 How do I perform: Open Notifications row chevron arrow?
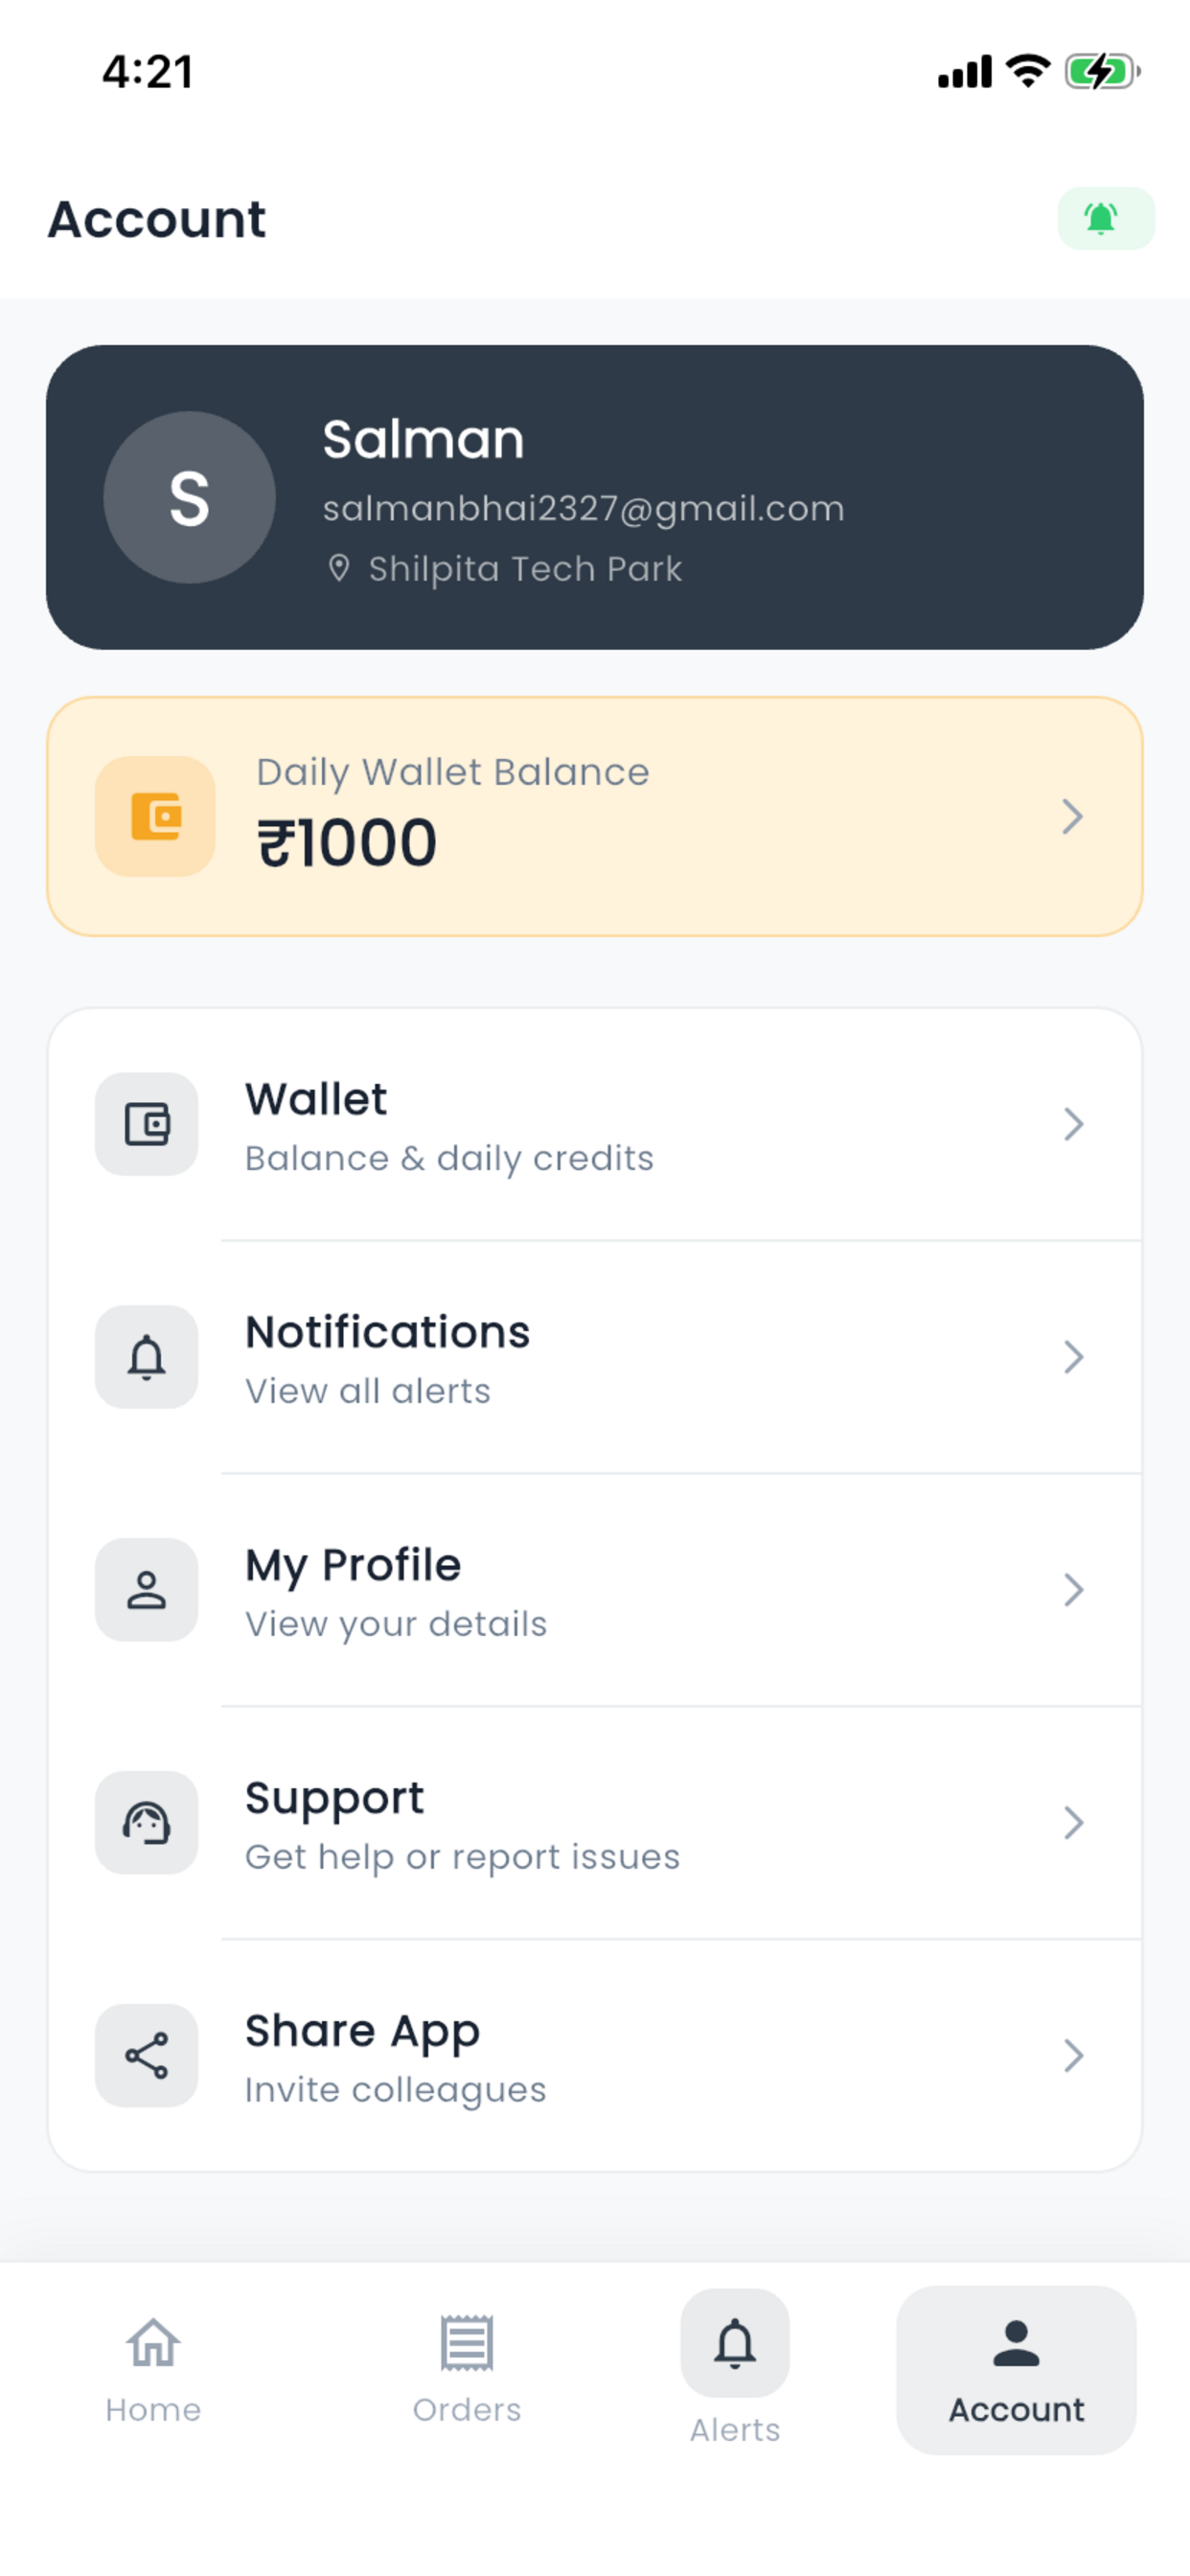point(1073,1357)
